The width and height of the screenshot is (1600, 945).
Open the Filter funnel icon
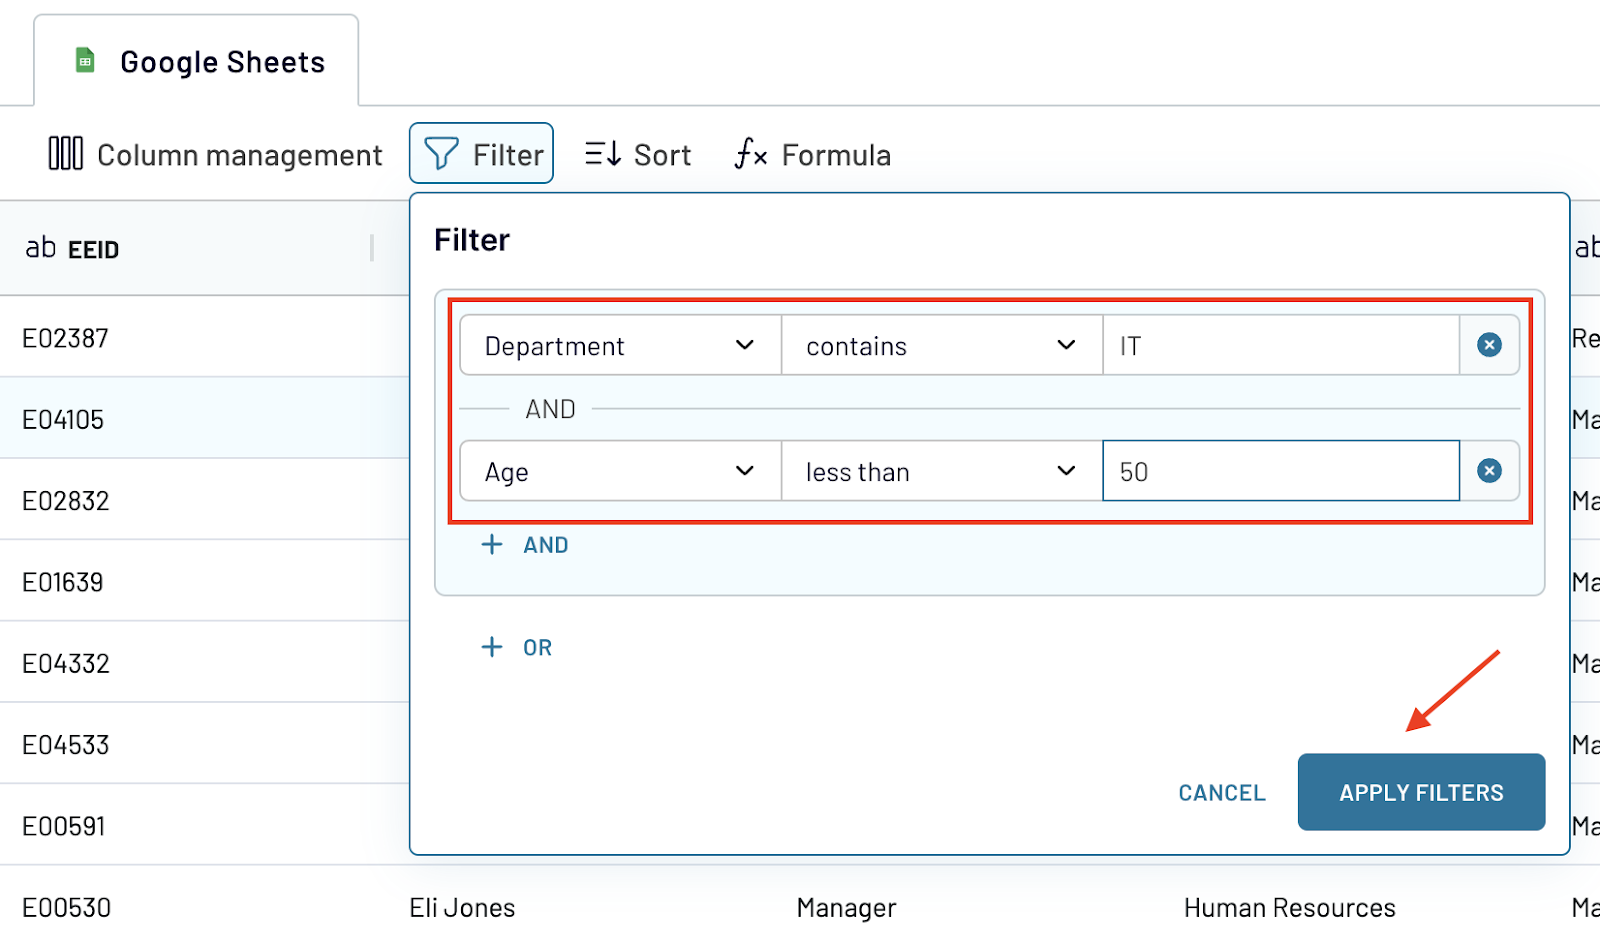click(442, 153)
